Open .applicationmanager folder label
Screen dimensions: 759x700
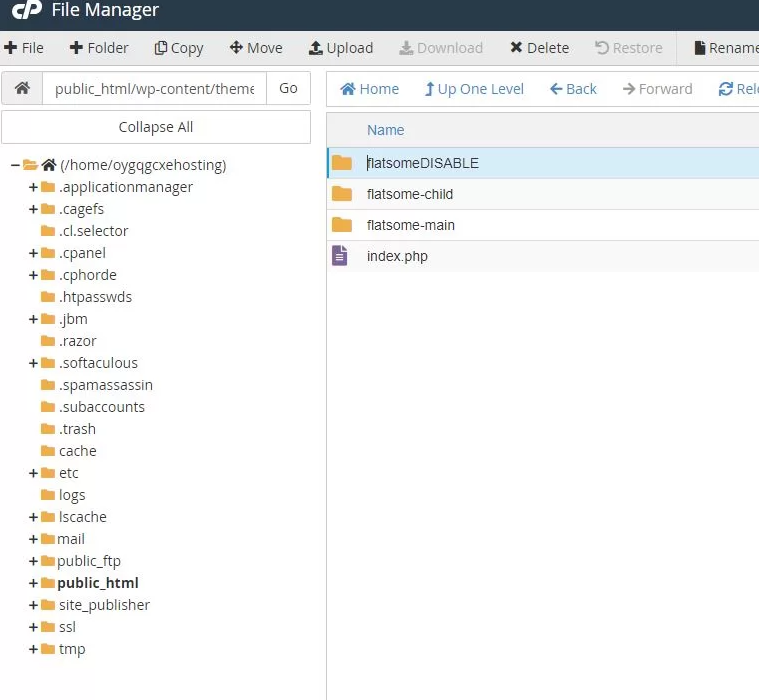coord(125,187)
